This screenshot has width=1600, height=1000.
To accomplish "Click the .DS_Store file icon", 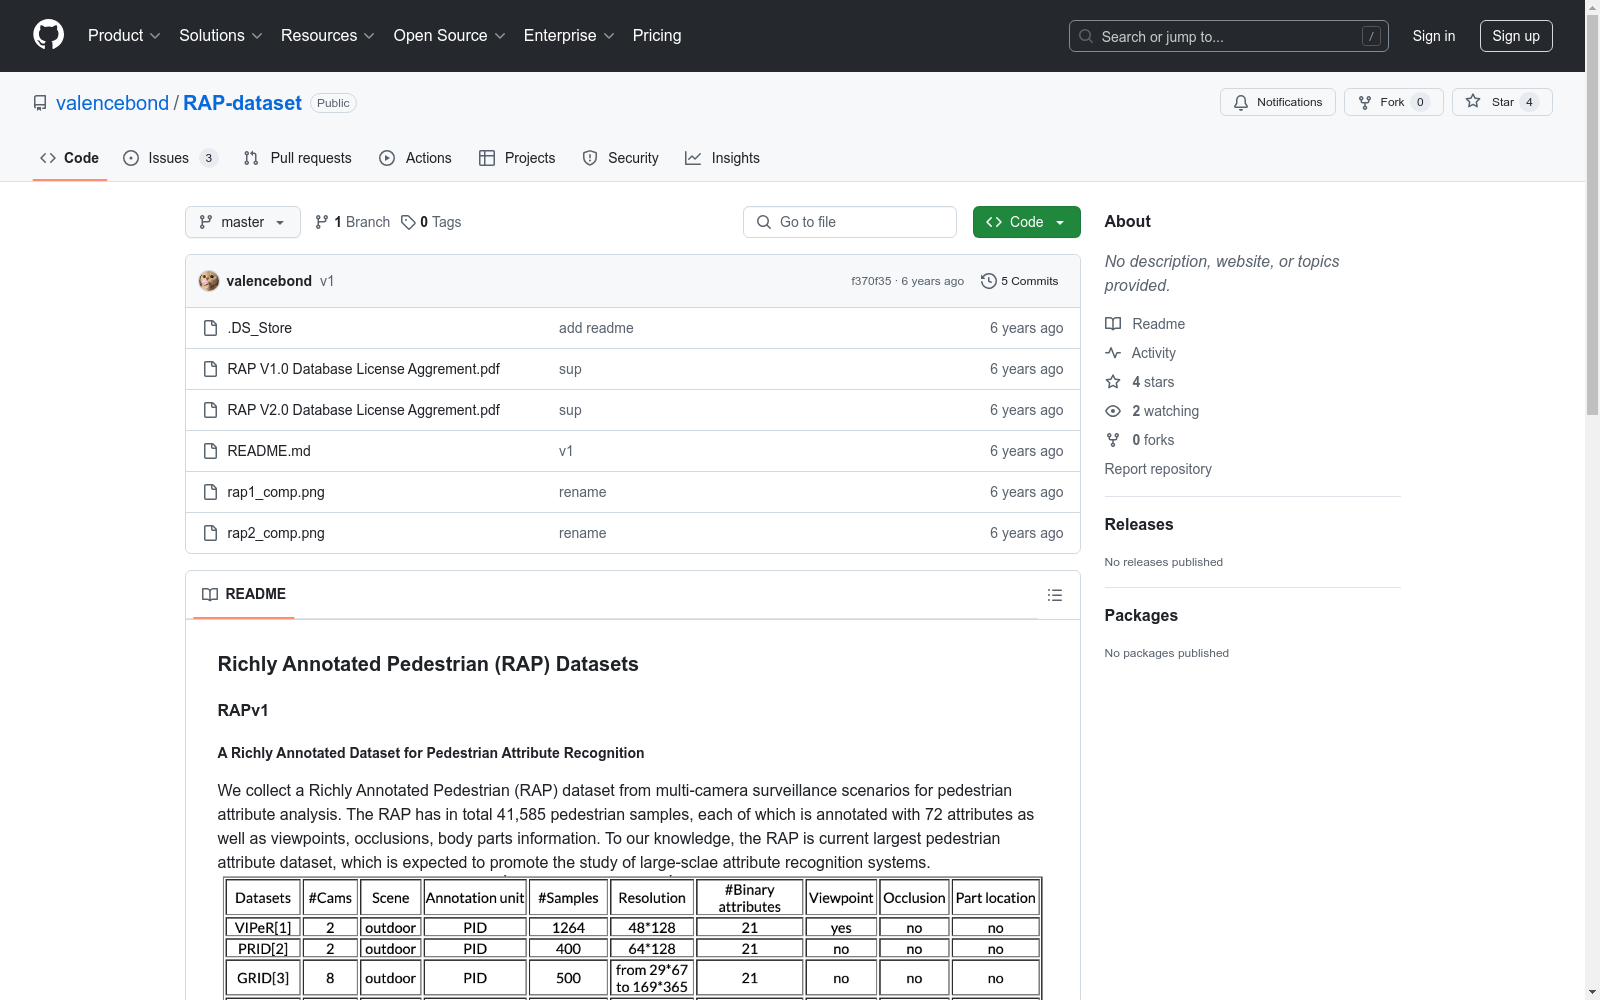I will [x=210, y=328].
